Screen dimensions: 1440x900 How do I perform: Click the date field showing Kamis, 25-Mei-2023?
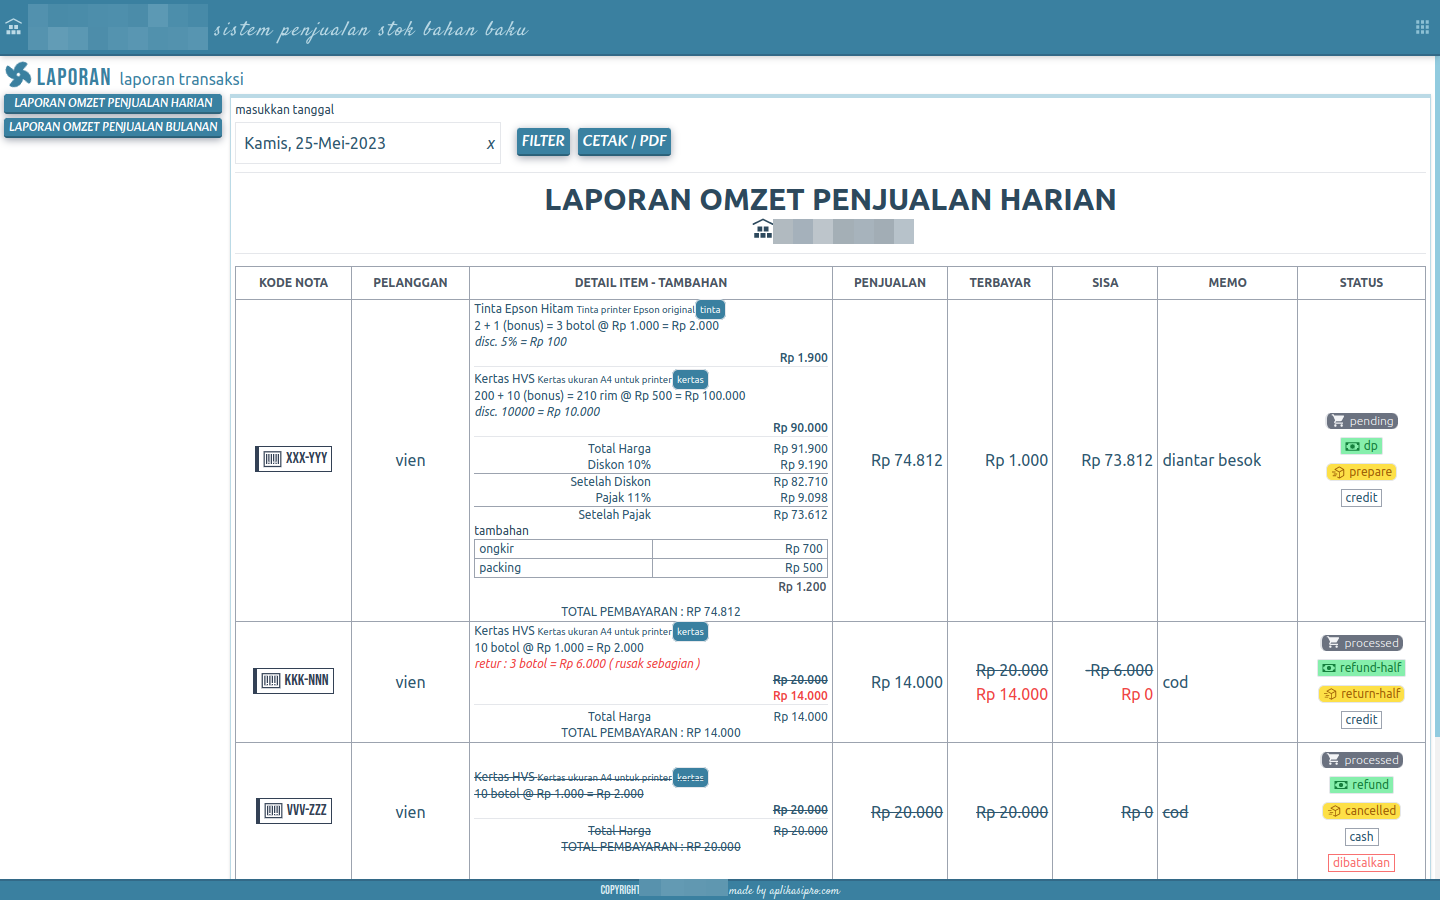pos(355,143)
